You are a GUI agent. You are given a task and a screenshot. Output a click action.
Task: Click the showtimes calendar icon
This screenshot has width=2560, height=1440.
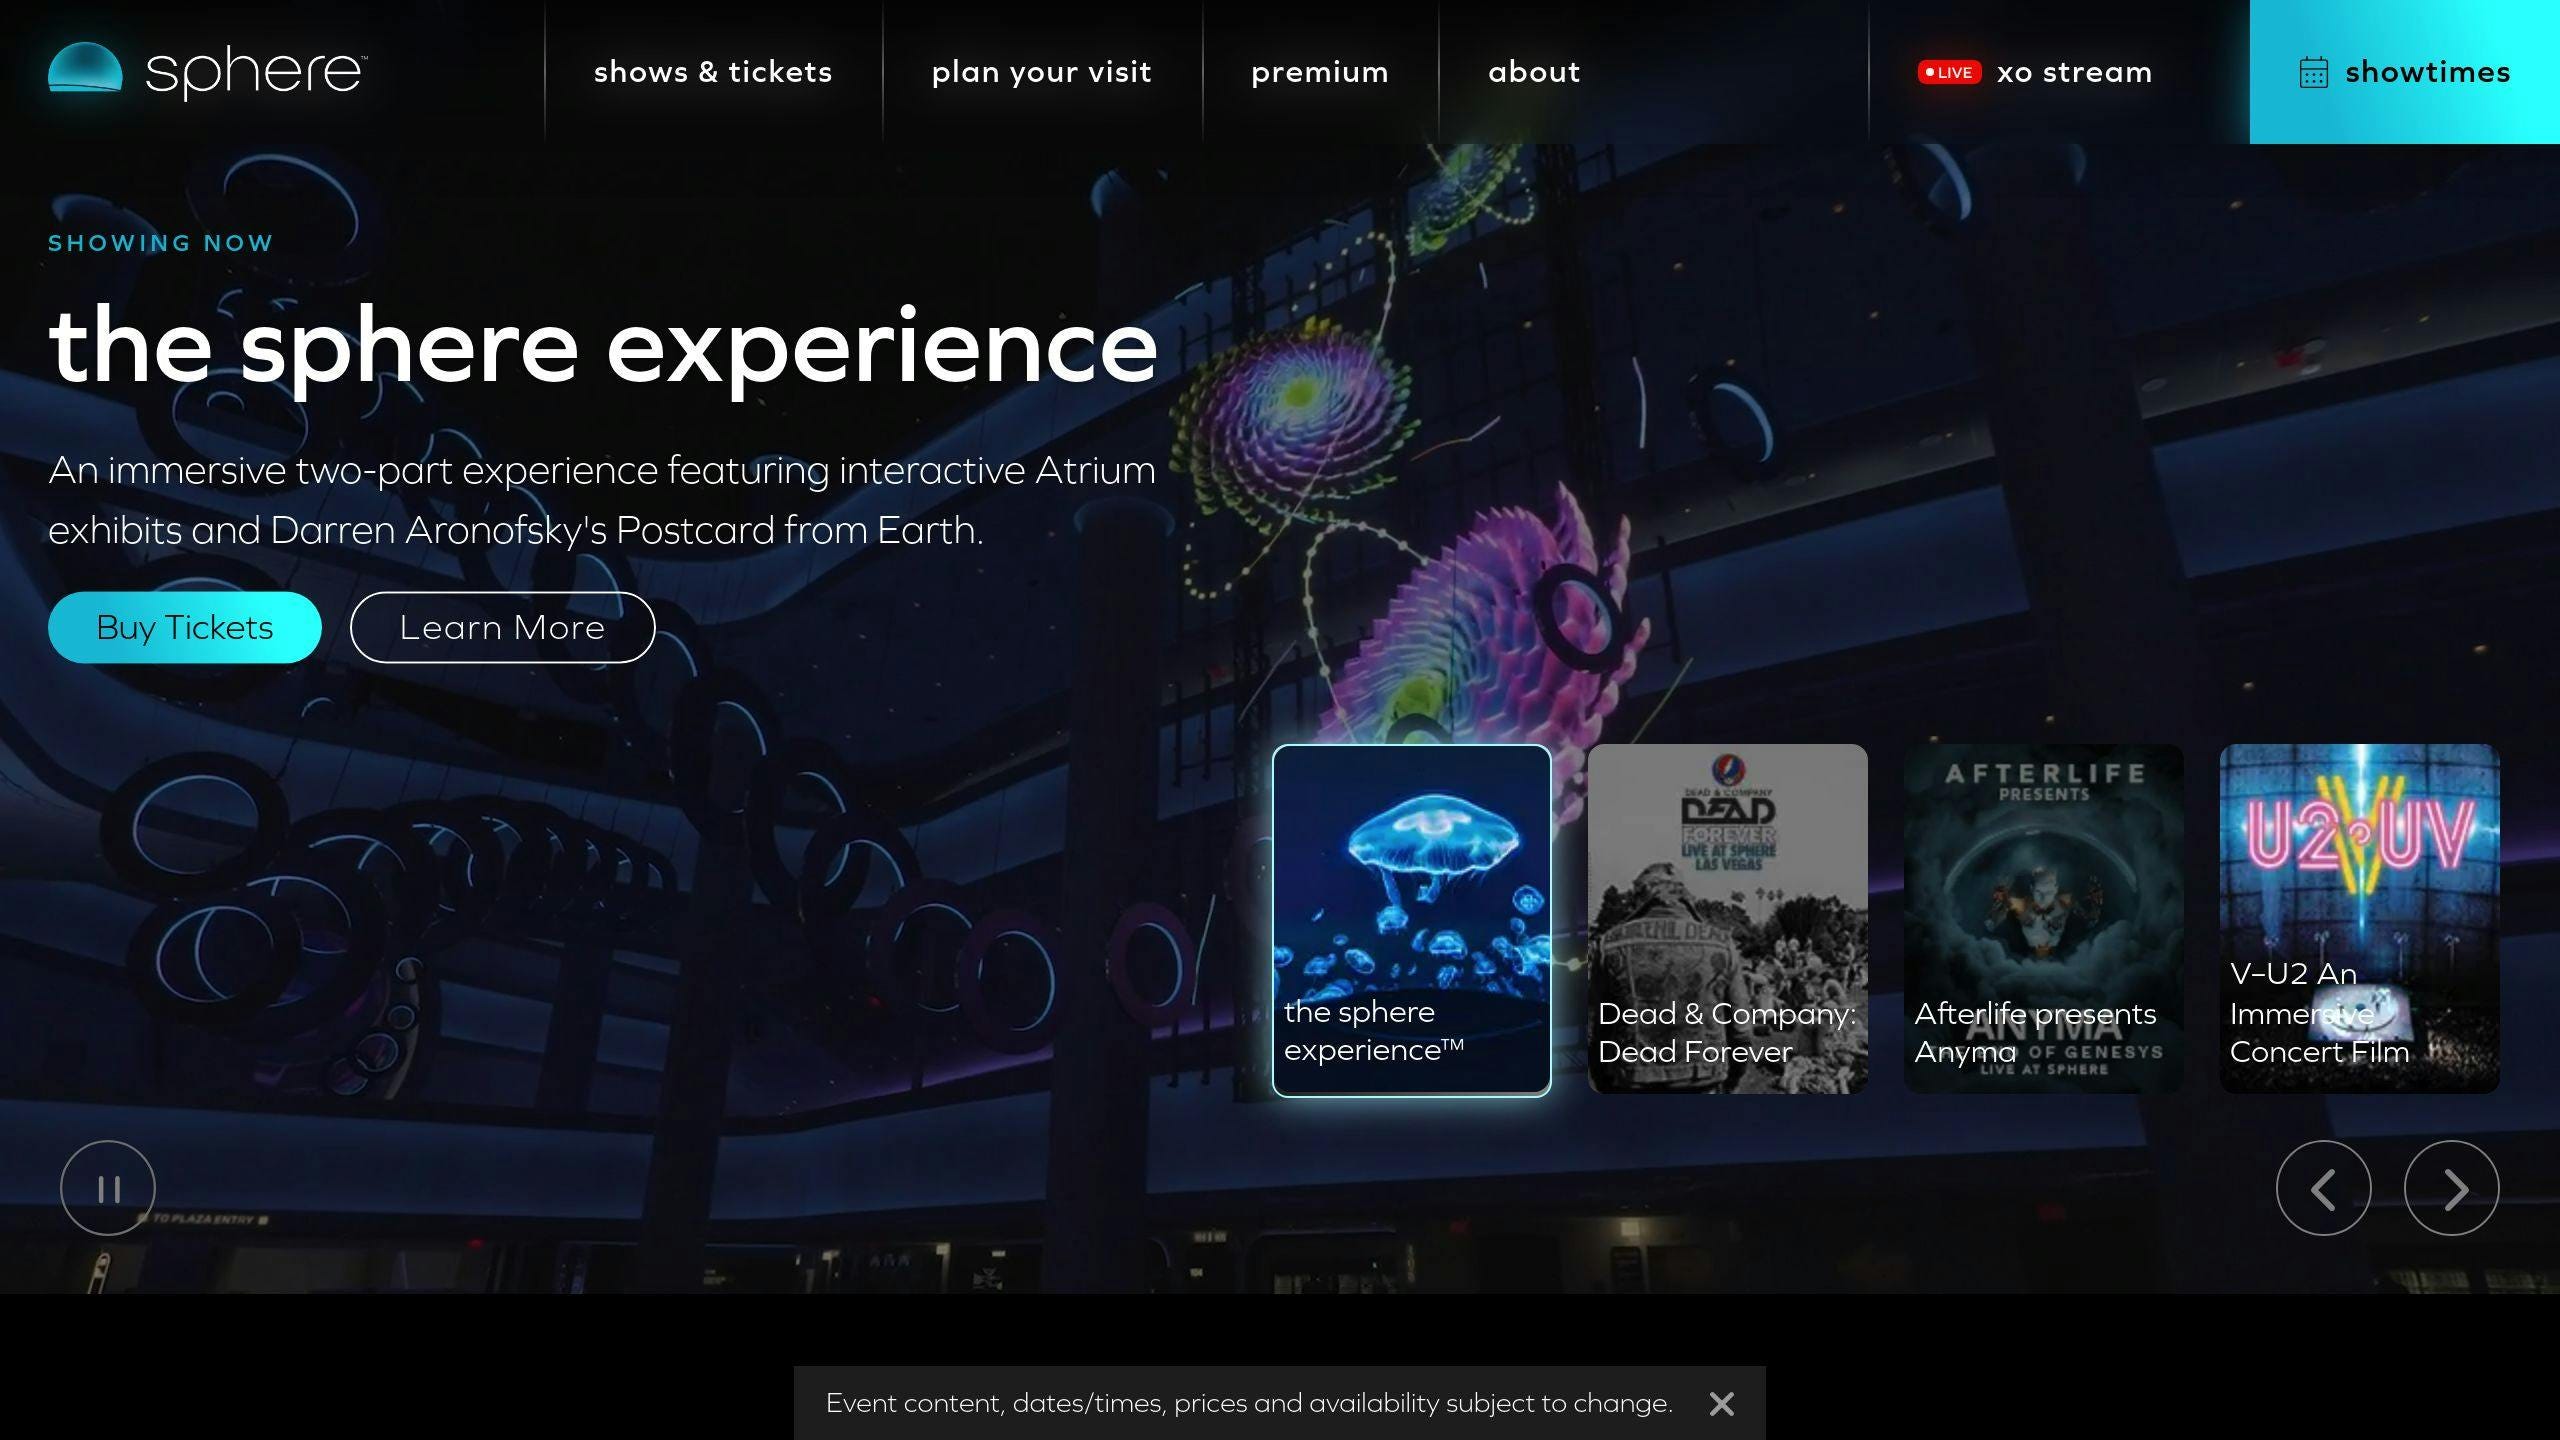click(x=2313, y=73)
